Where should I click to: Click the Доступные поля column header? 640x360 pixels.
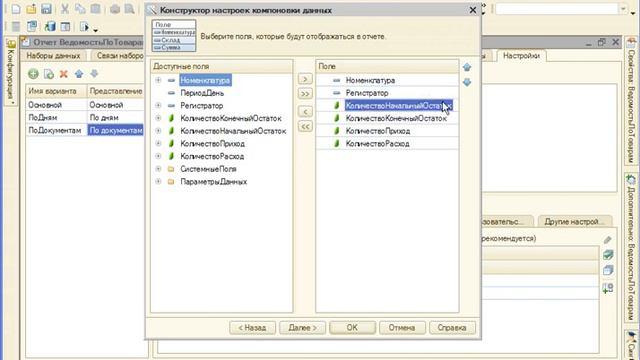[222, 66]
